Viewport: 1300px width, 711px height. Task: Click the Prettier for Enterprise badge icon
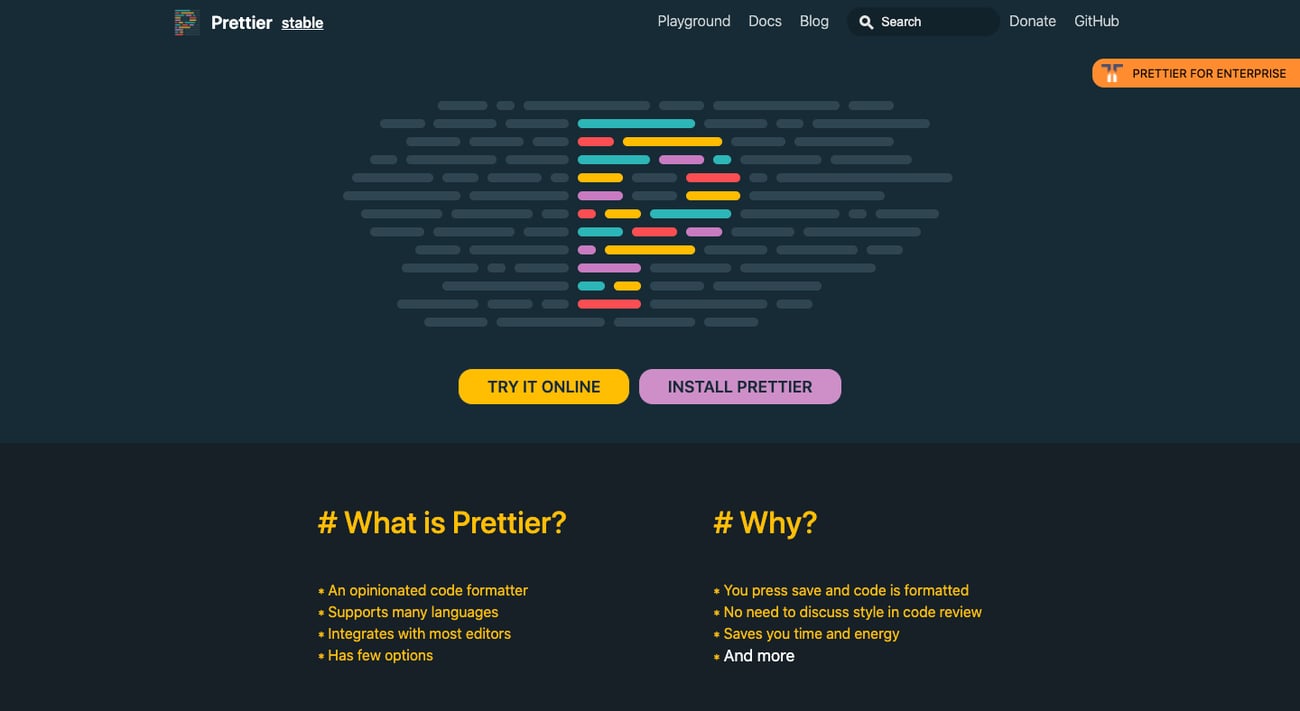1112,72
